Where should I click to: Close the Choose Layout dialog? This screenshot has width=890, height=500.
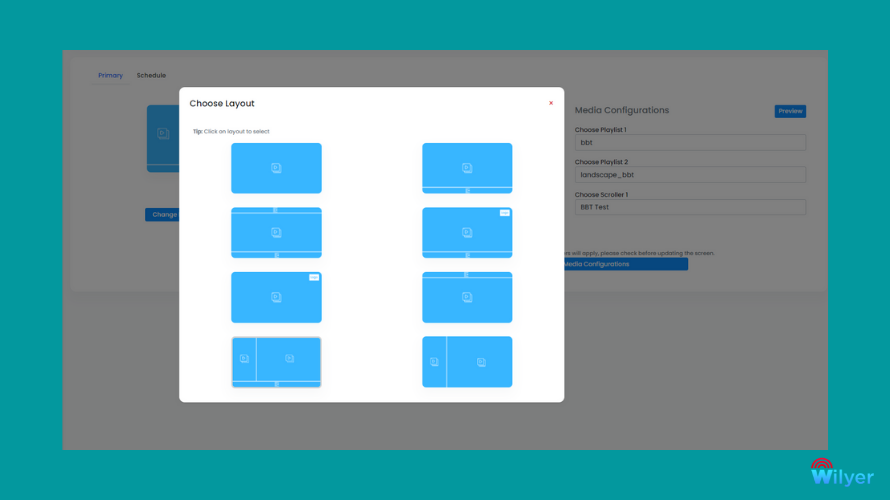[551, 103]
